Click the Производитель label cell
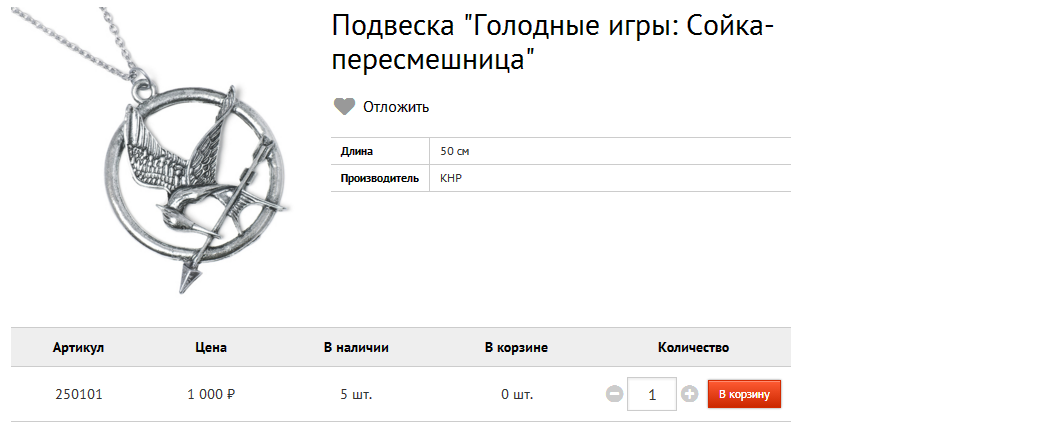The height and width of the screenshot is (441, 1045). [380, 179]
